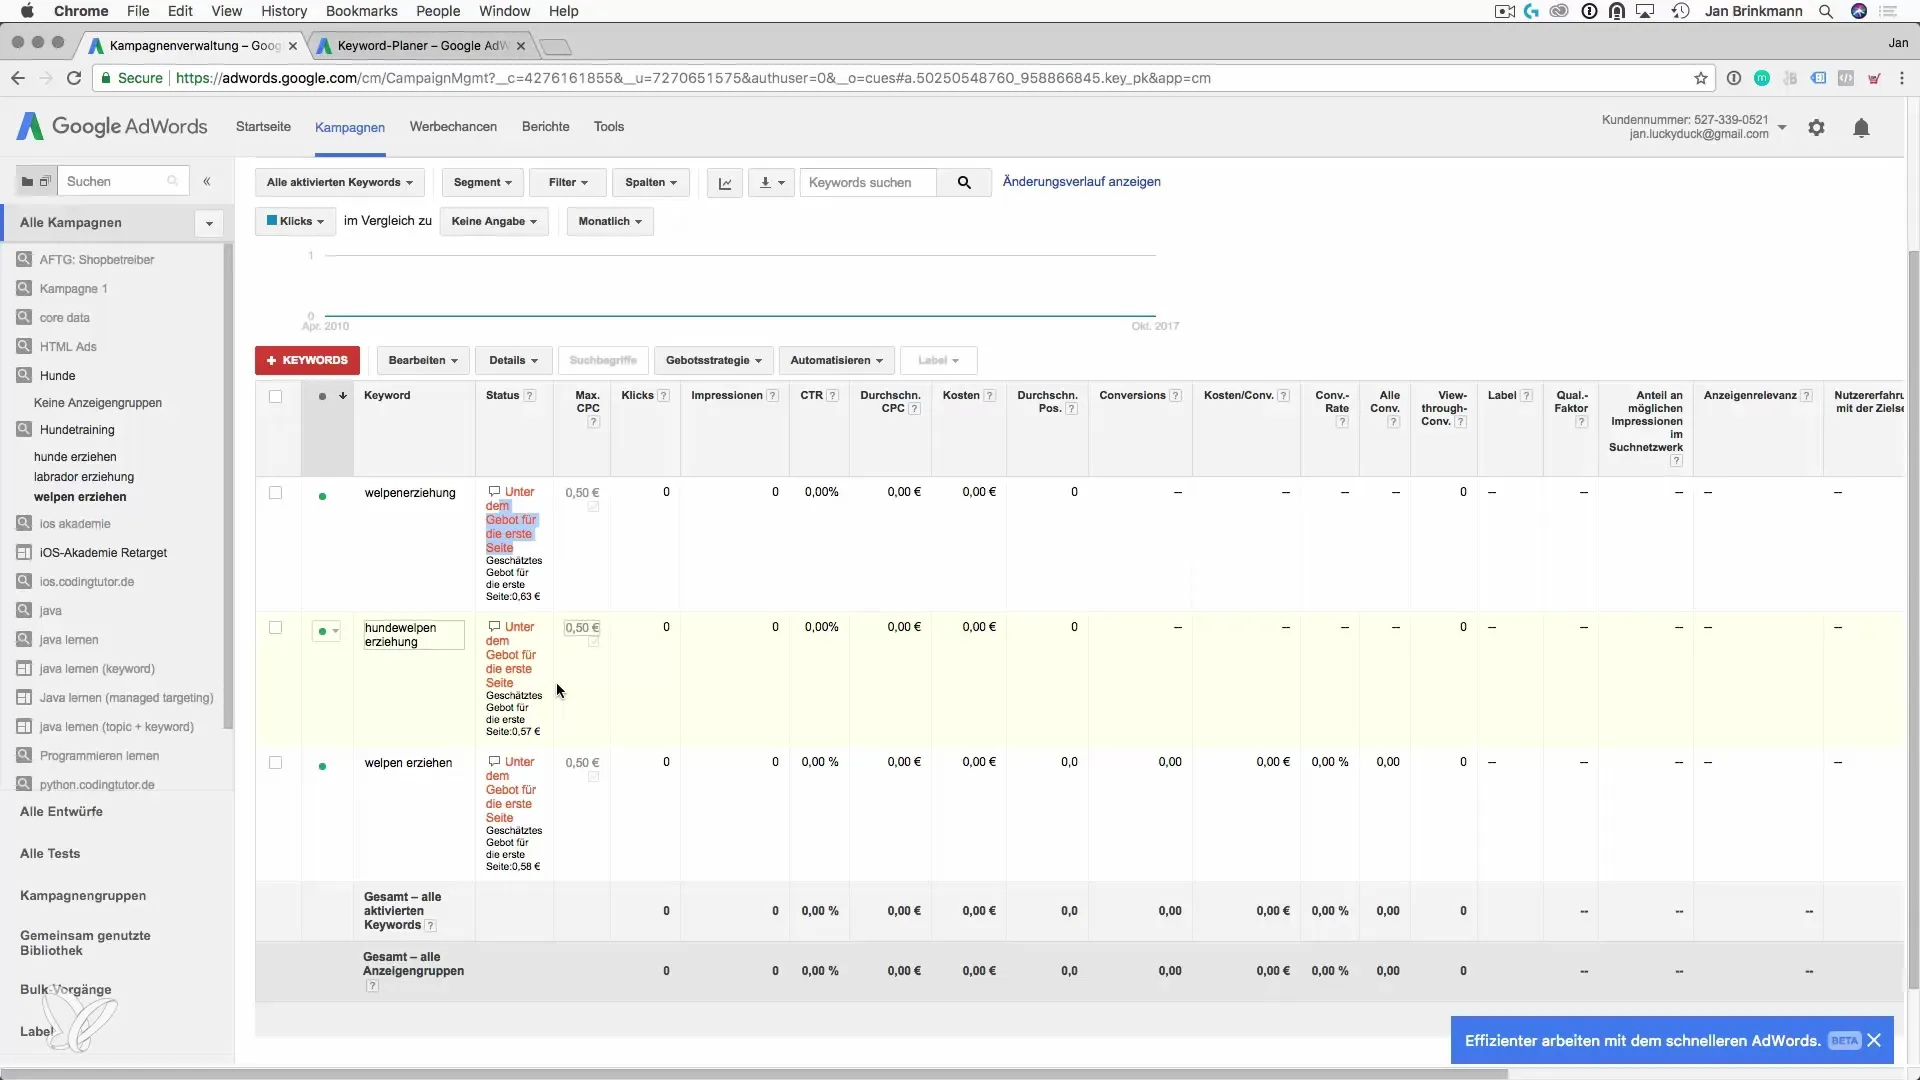Open Kampagnengruppen in the sidebar
Screen dimensions: 1920x1080
coord(83,895)
